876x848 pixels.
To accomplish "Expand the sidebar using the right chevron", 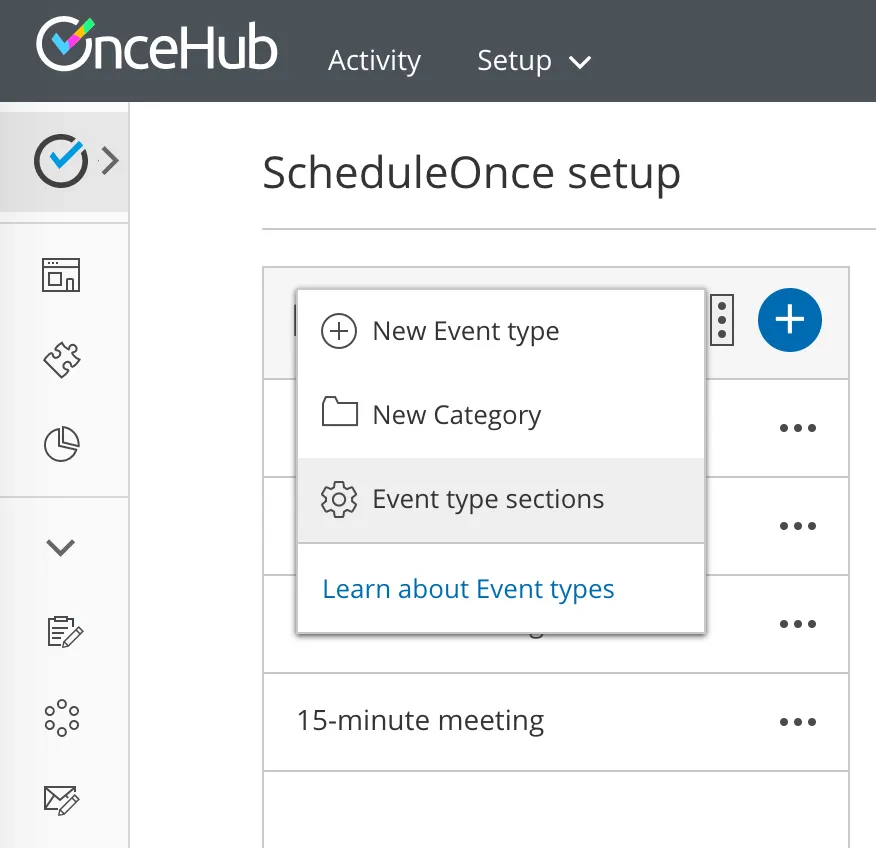I will point(111,161).
